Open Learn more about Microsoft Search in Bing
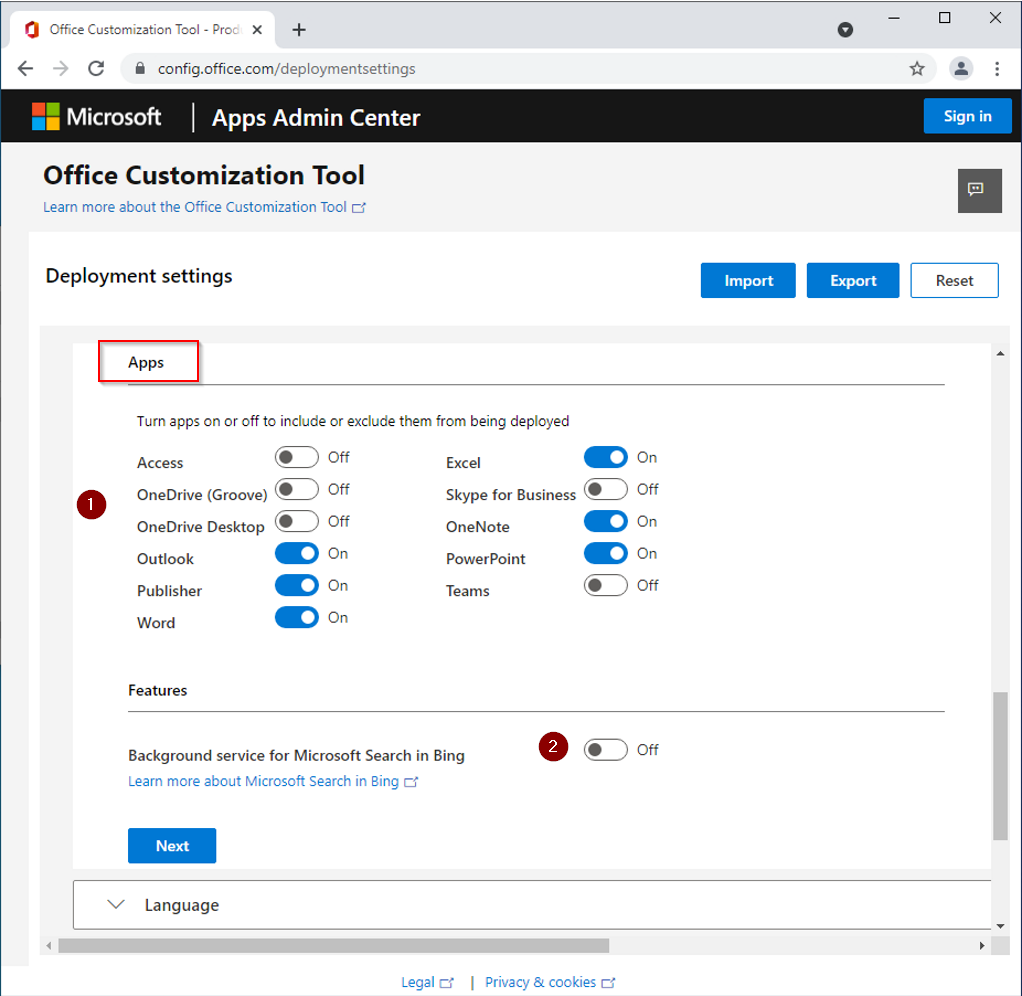This screenshot has height=996, width=1022. (273, 782)
